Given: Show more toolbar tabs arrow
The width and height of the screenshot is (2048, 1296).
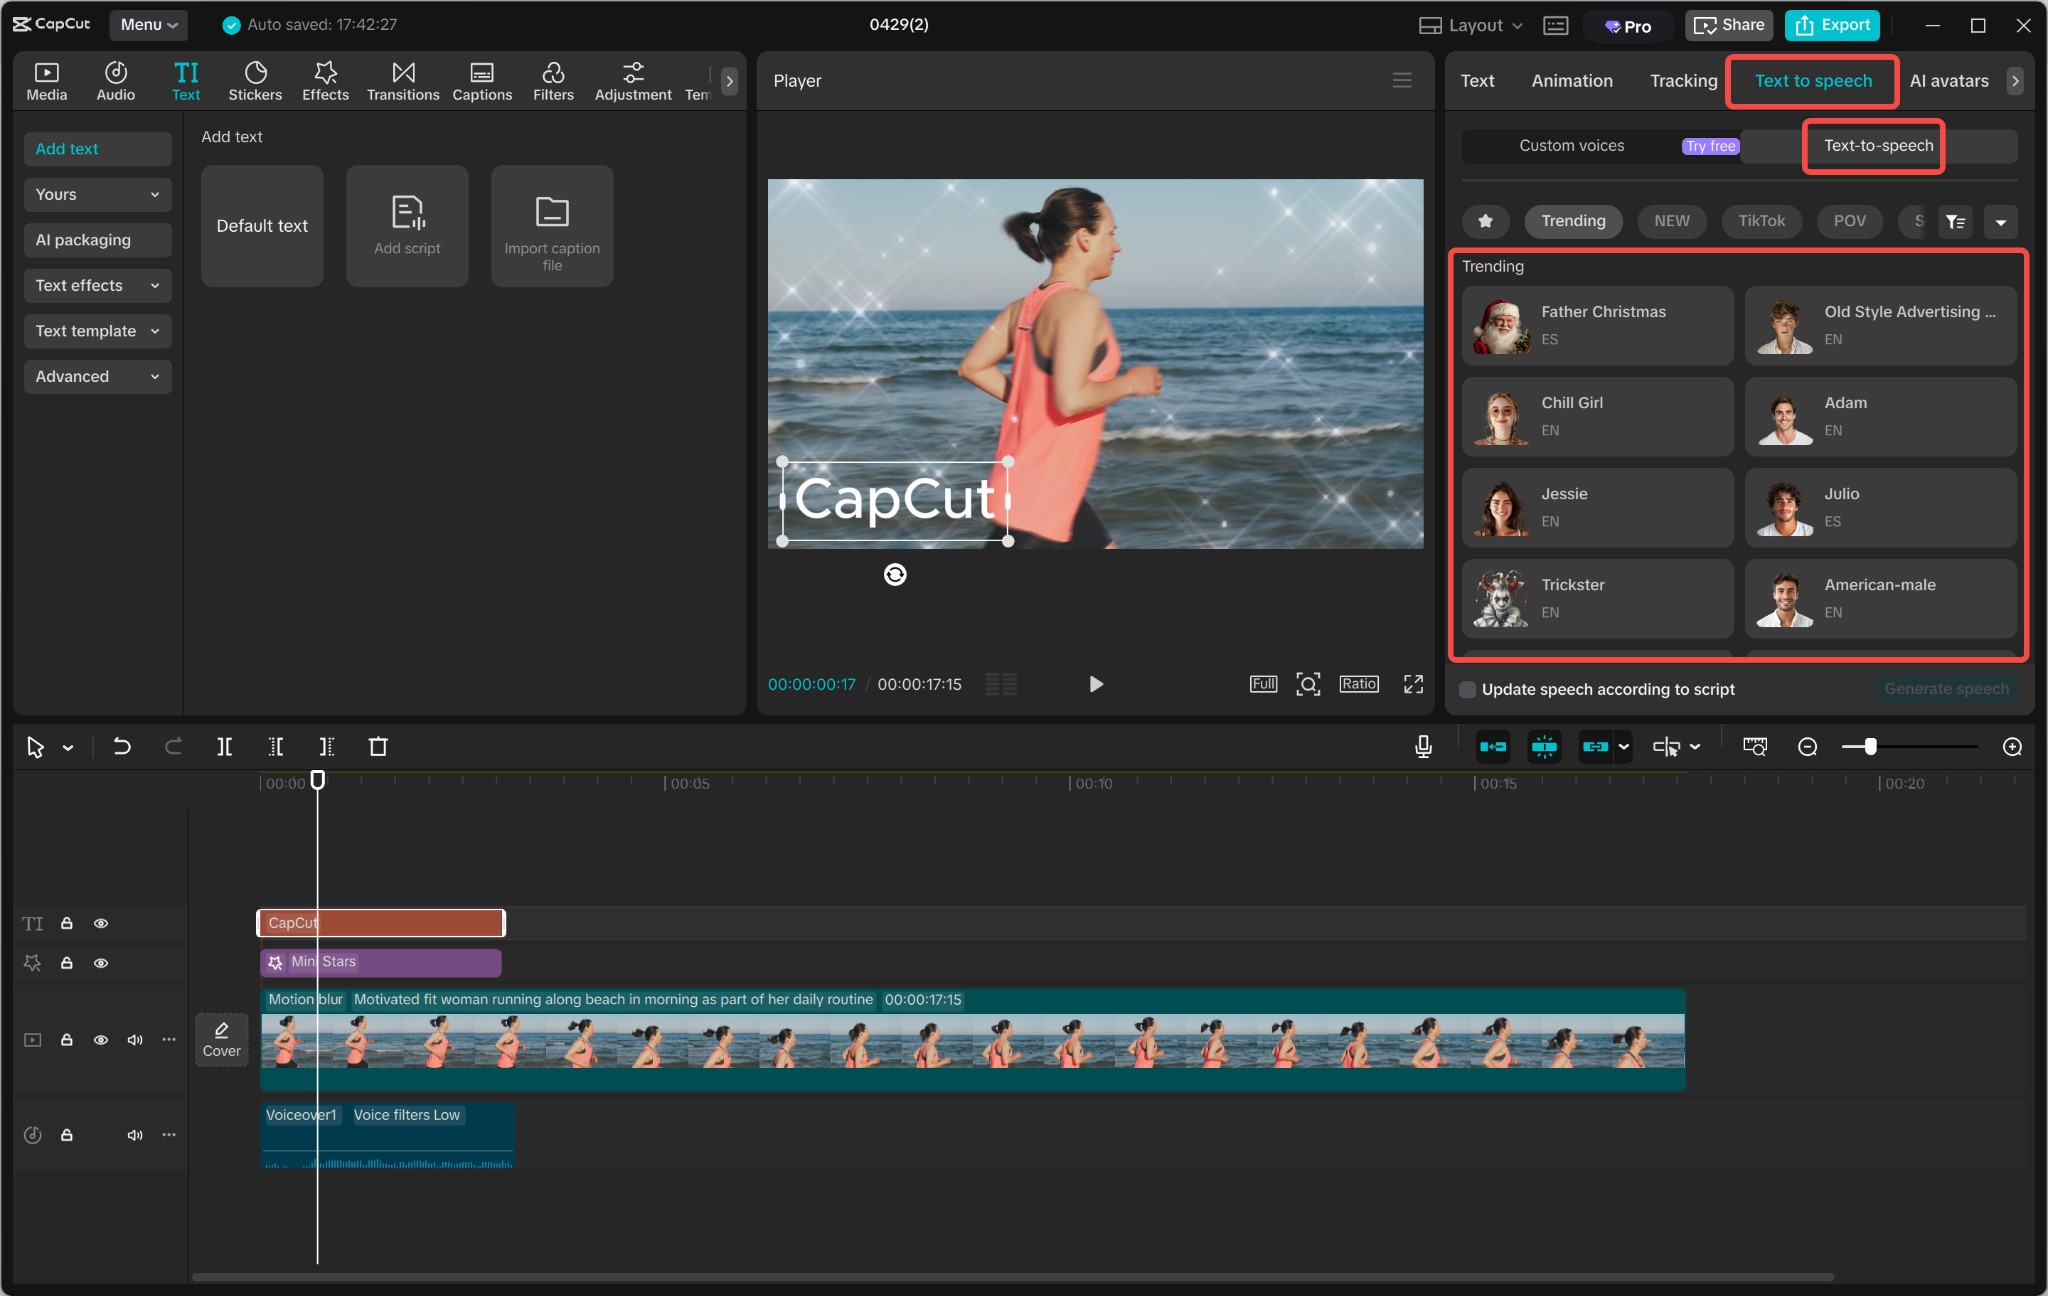Looking at the screenshot, I should (729, 81).
